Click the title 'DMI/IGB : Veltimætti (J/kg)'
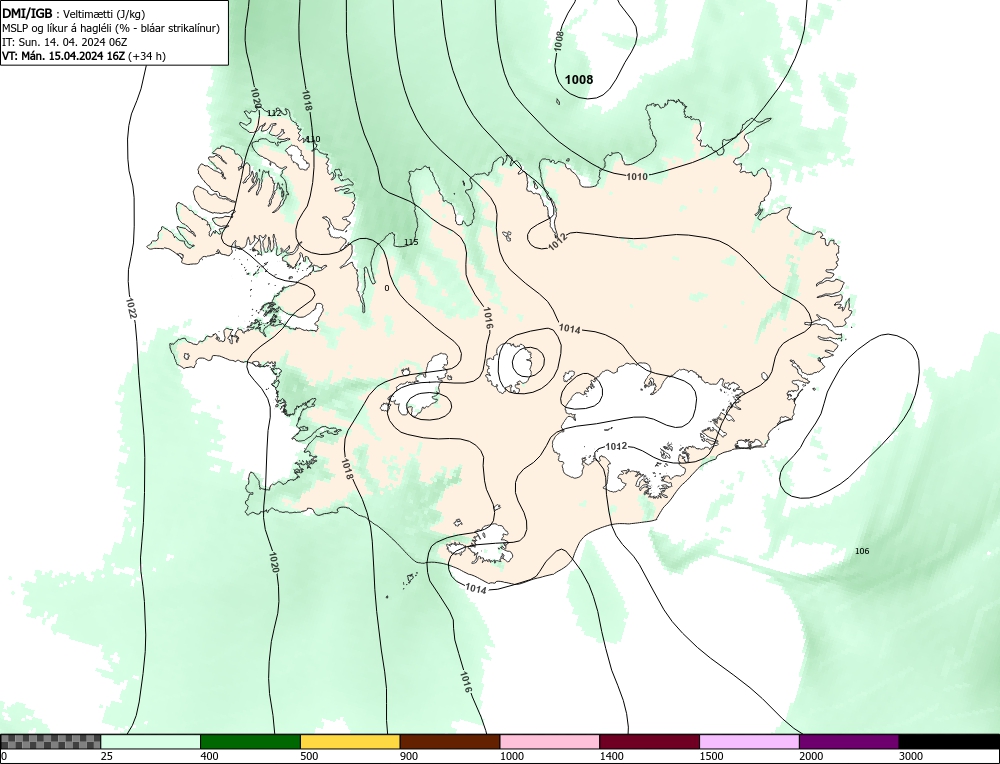 74,13
